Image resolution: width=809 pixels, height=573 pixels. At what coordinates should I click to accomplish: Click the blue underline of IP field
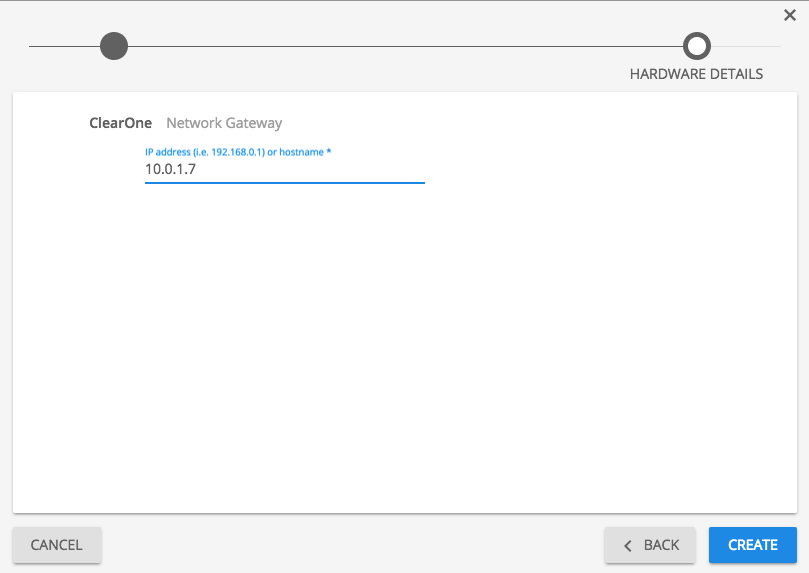click(x=285, y=183)
